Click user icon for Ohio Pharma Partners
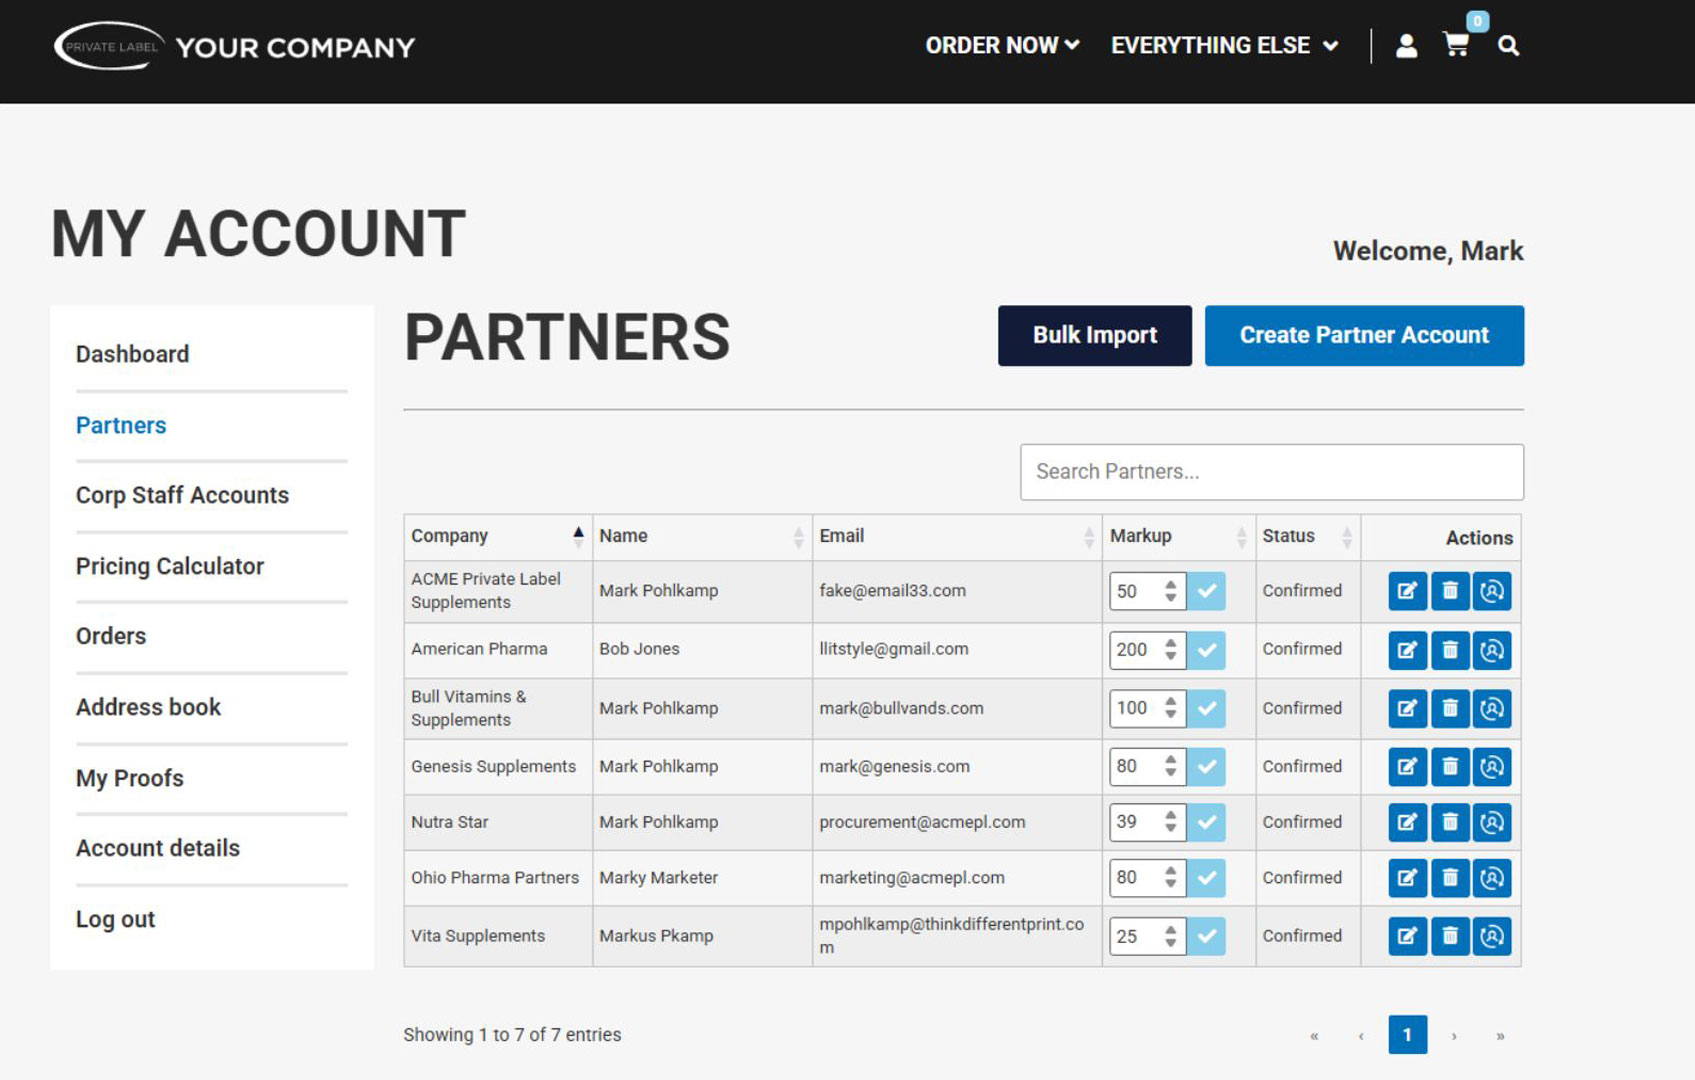The height and width of the screenshot is (1080, 1695). click(x=1492, y=878)
